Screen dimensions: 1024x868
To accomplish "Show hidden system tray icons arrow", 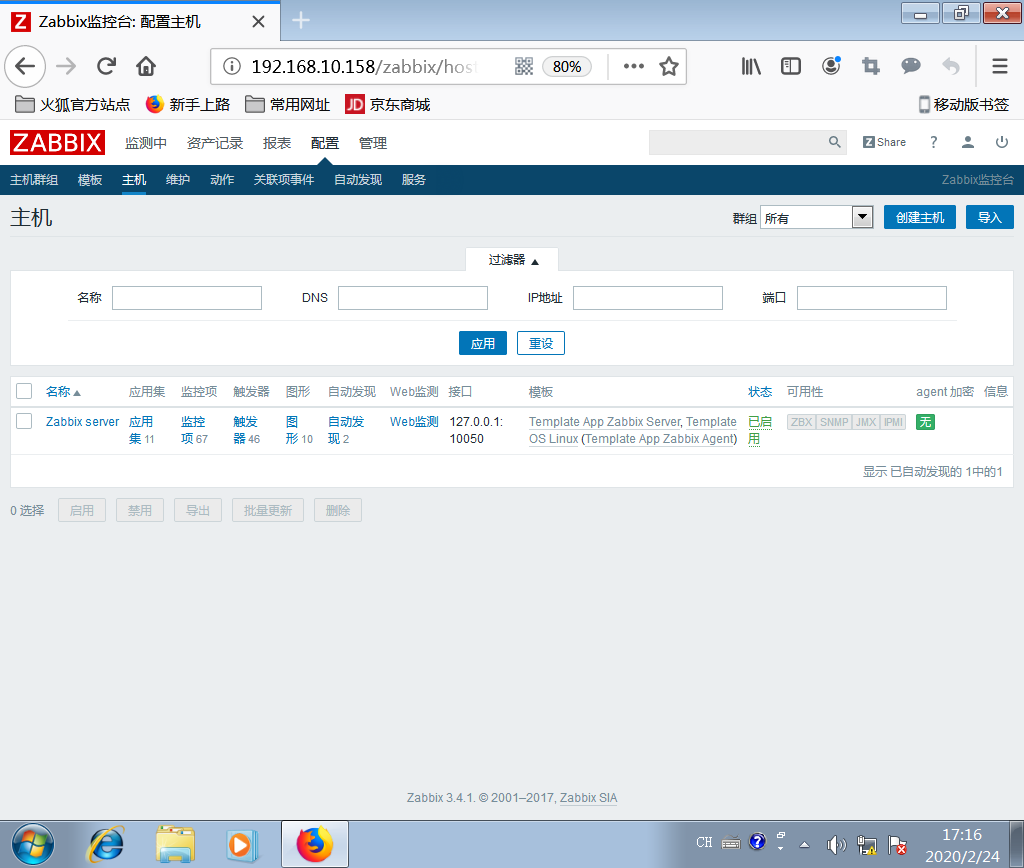I will [x=805, y=844].
